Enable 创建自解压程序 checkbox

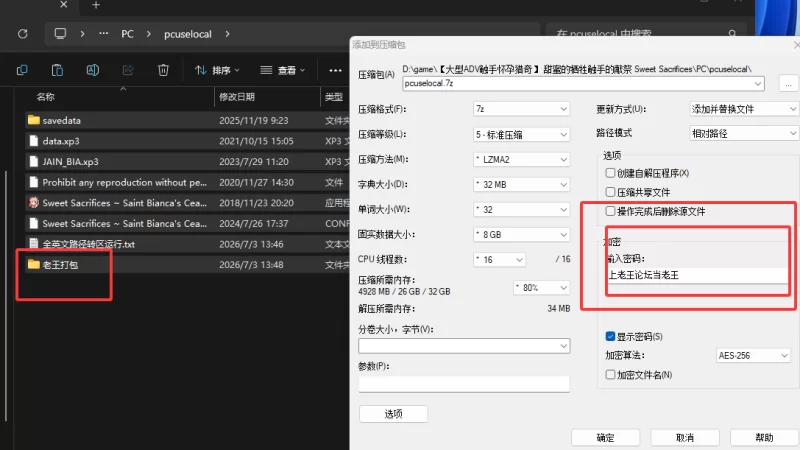point(610,173)
